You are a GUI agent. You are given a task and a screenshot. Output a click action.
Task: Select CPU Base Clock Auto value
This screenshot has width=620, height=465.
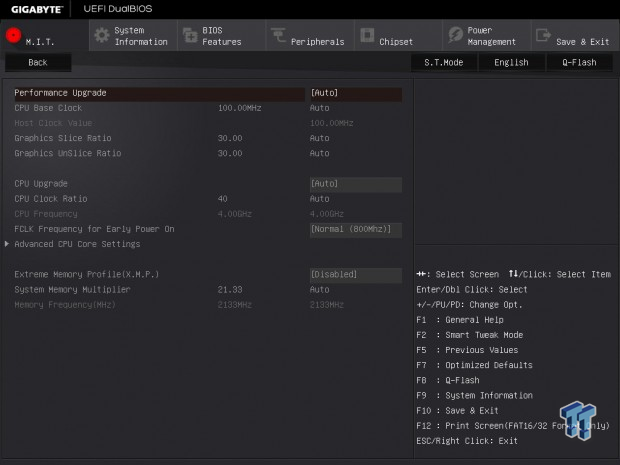pyautogui.click(x=319, y=108)
